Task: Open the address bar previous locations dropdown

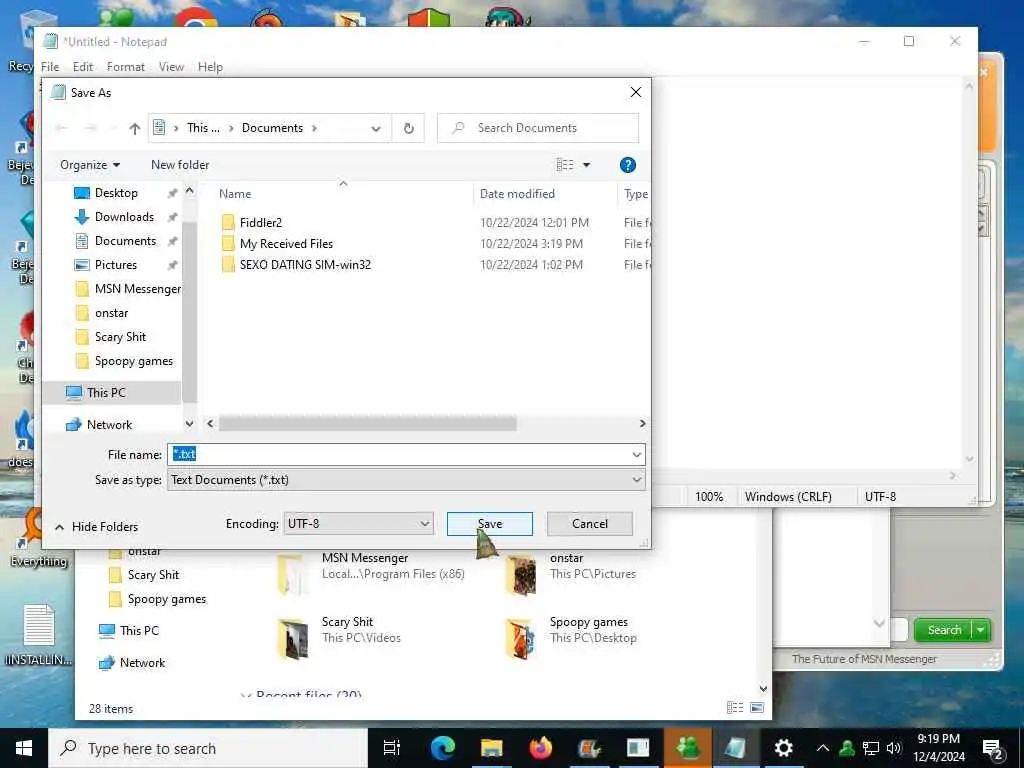Action: click(376, 129)
